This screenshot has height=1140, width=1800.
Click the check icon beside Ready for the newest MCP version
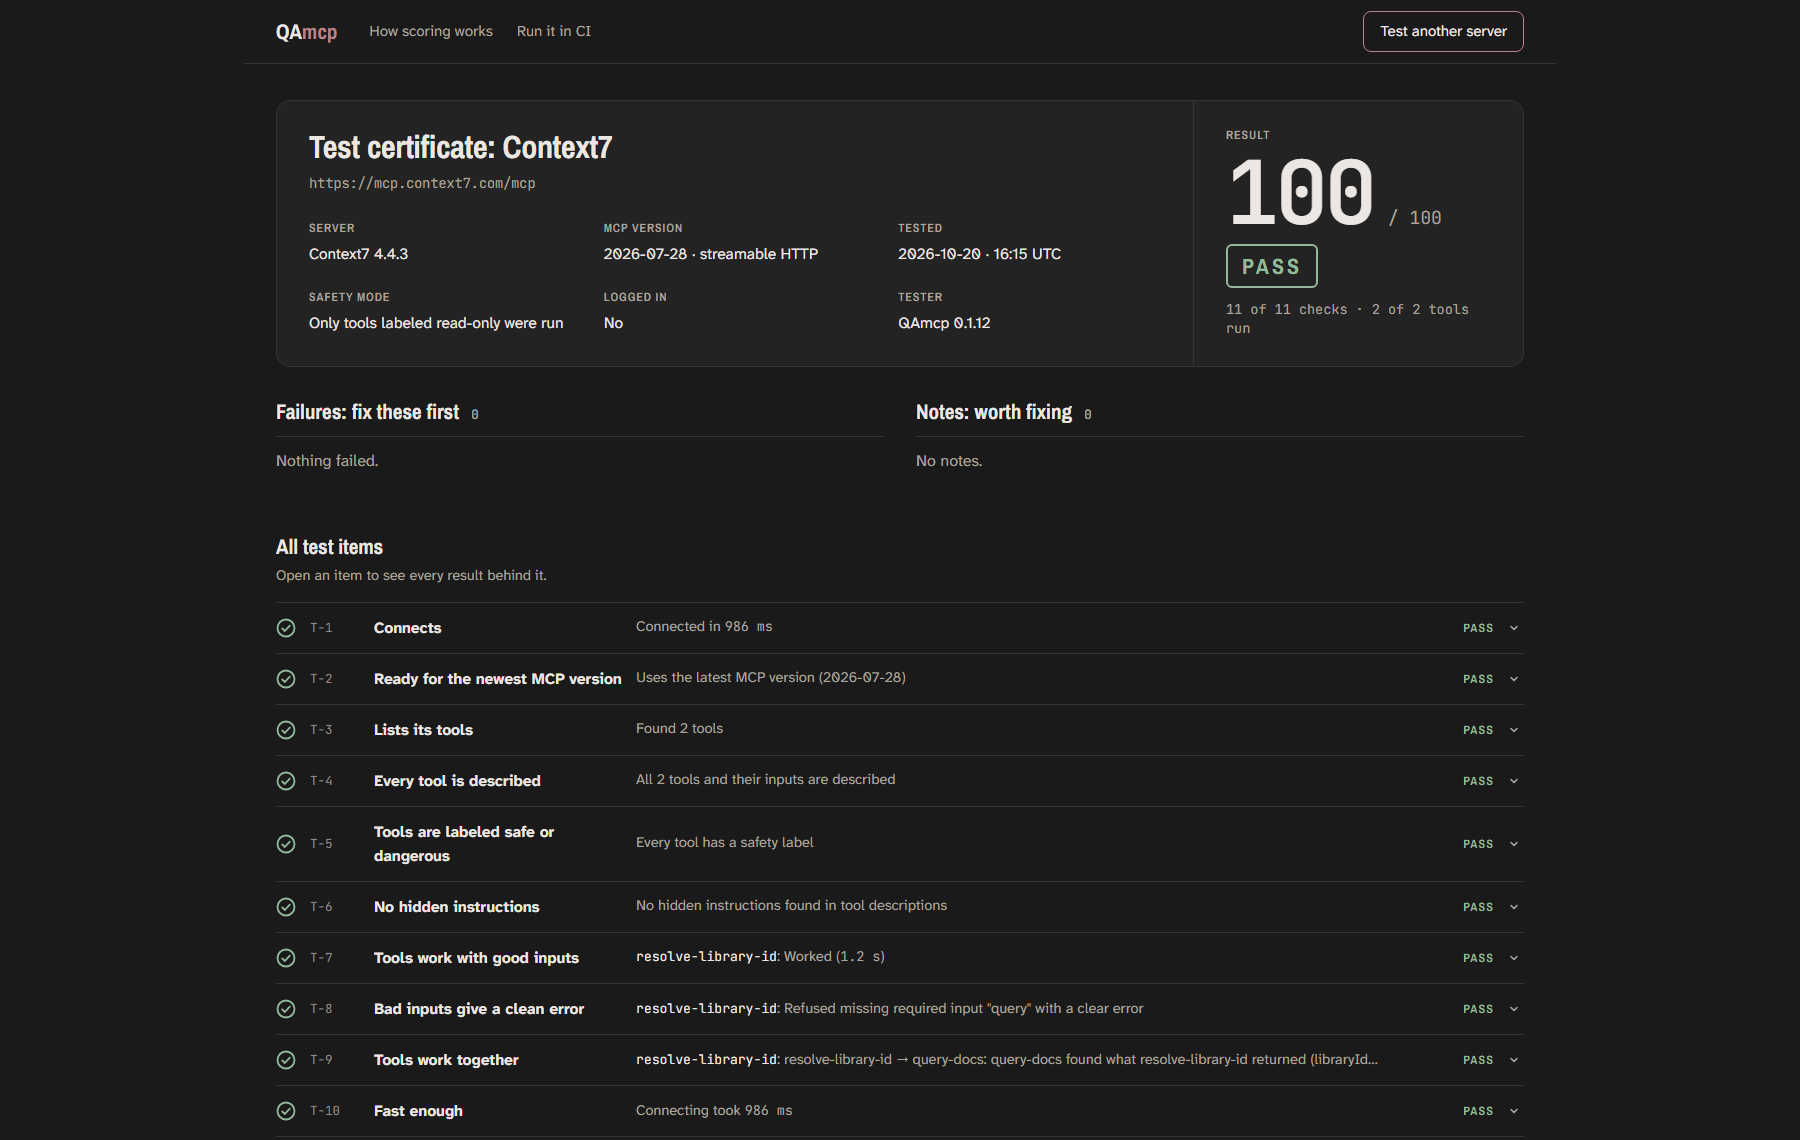(286, 679)
